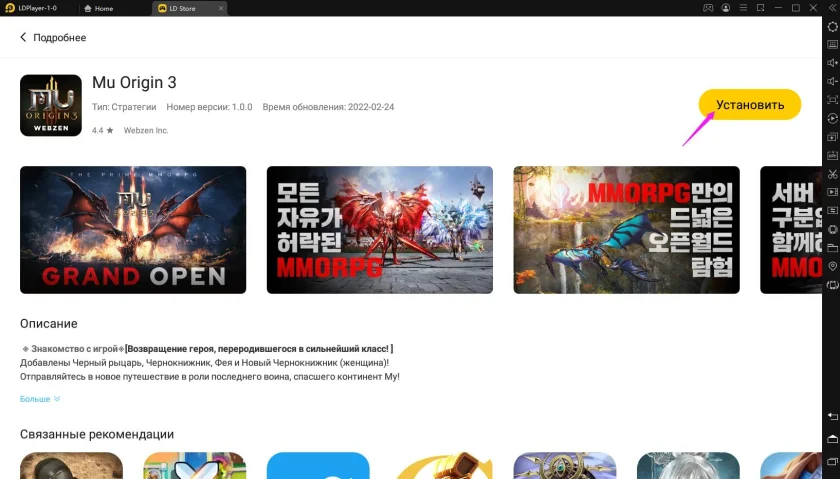840x479 pixels.
Task: Open the solid blue recommended app icon
Action: pos(318,466)
